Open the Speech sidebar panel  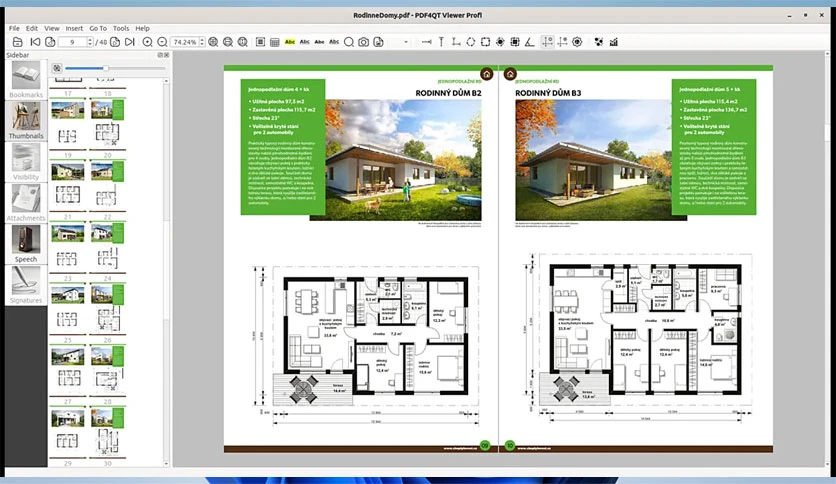click(x=26, y=244)
